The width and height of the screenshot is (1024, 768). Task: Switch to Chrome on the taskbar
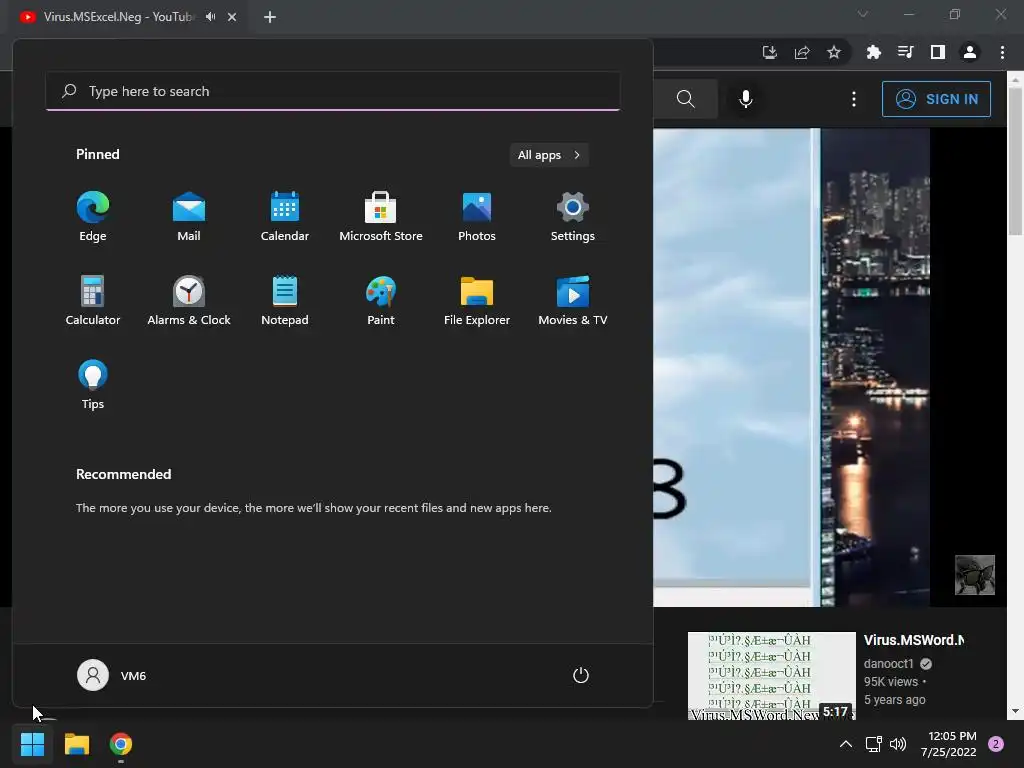[x=121, y=744]
